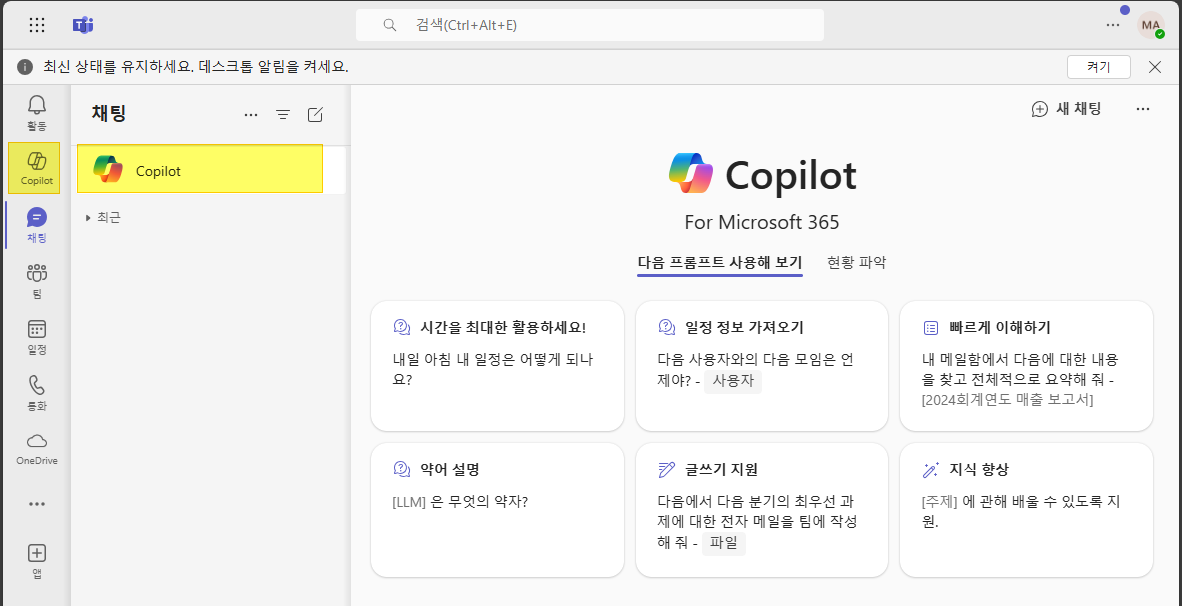Open settings and more ellipsis in title bar

(x=1113, y=25)
